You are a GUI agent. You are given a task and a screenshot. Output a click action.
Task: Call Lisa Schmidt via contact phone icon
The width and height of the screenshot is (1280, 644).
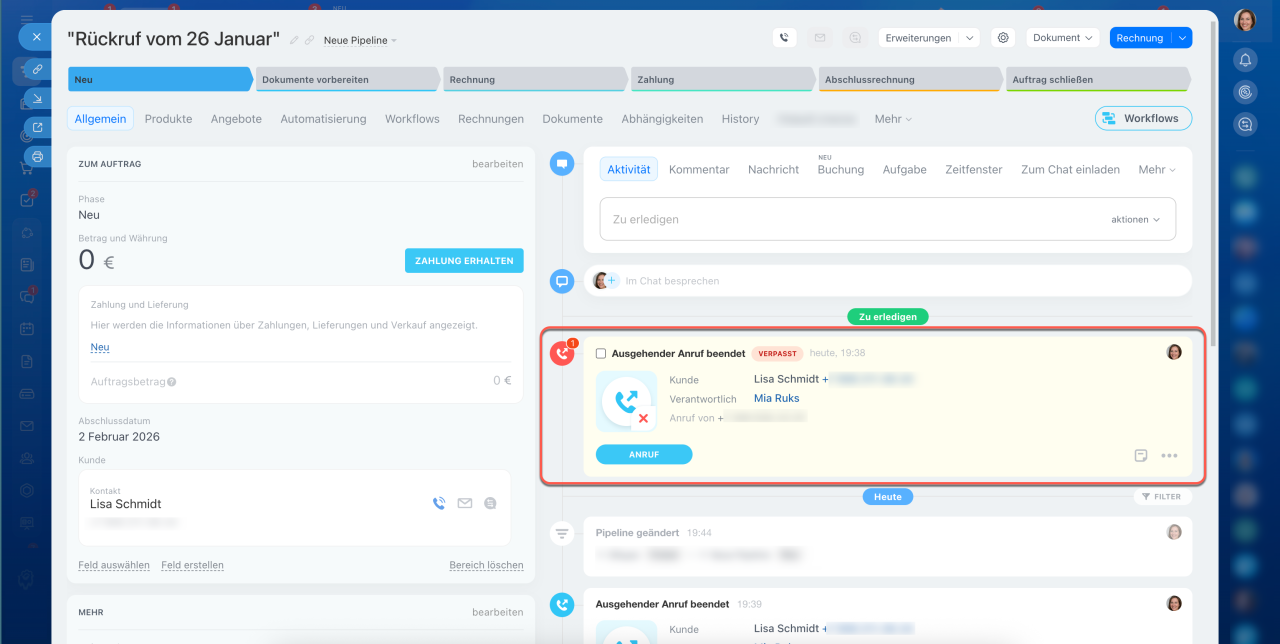pos(438,504)
